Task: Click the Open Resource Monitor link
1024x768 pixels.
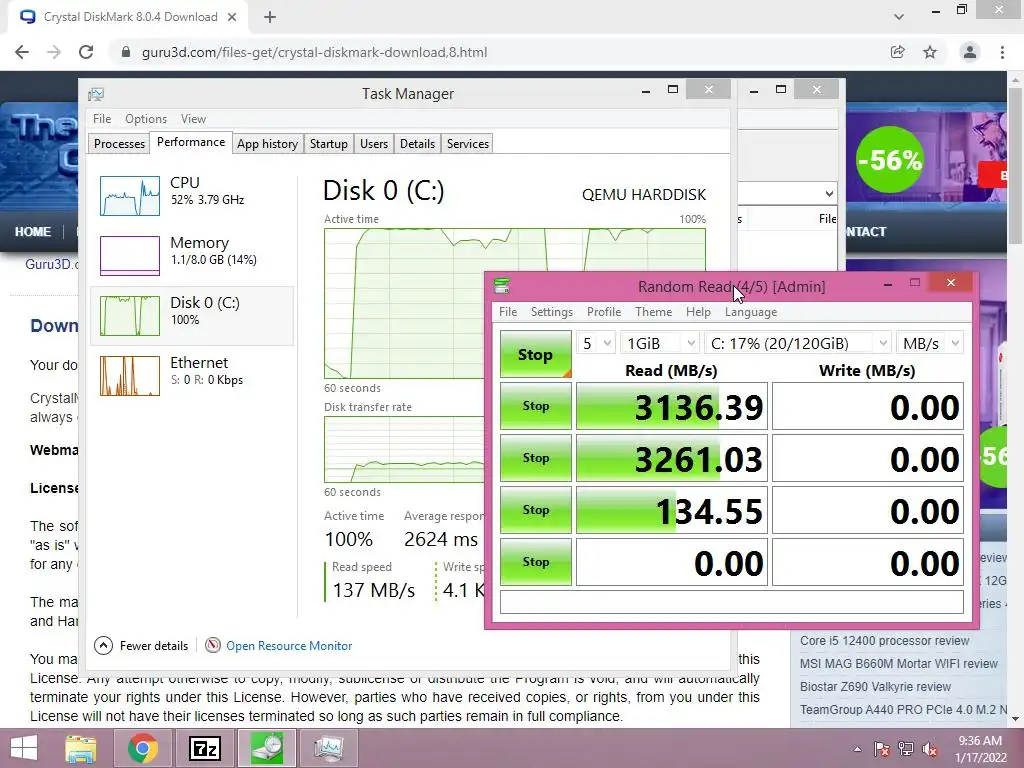Action: point(289,646)
